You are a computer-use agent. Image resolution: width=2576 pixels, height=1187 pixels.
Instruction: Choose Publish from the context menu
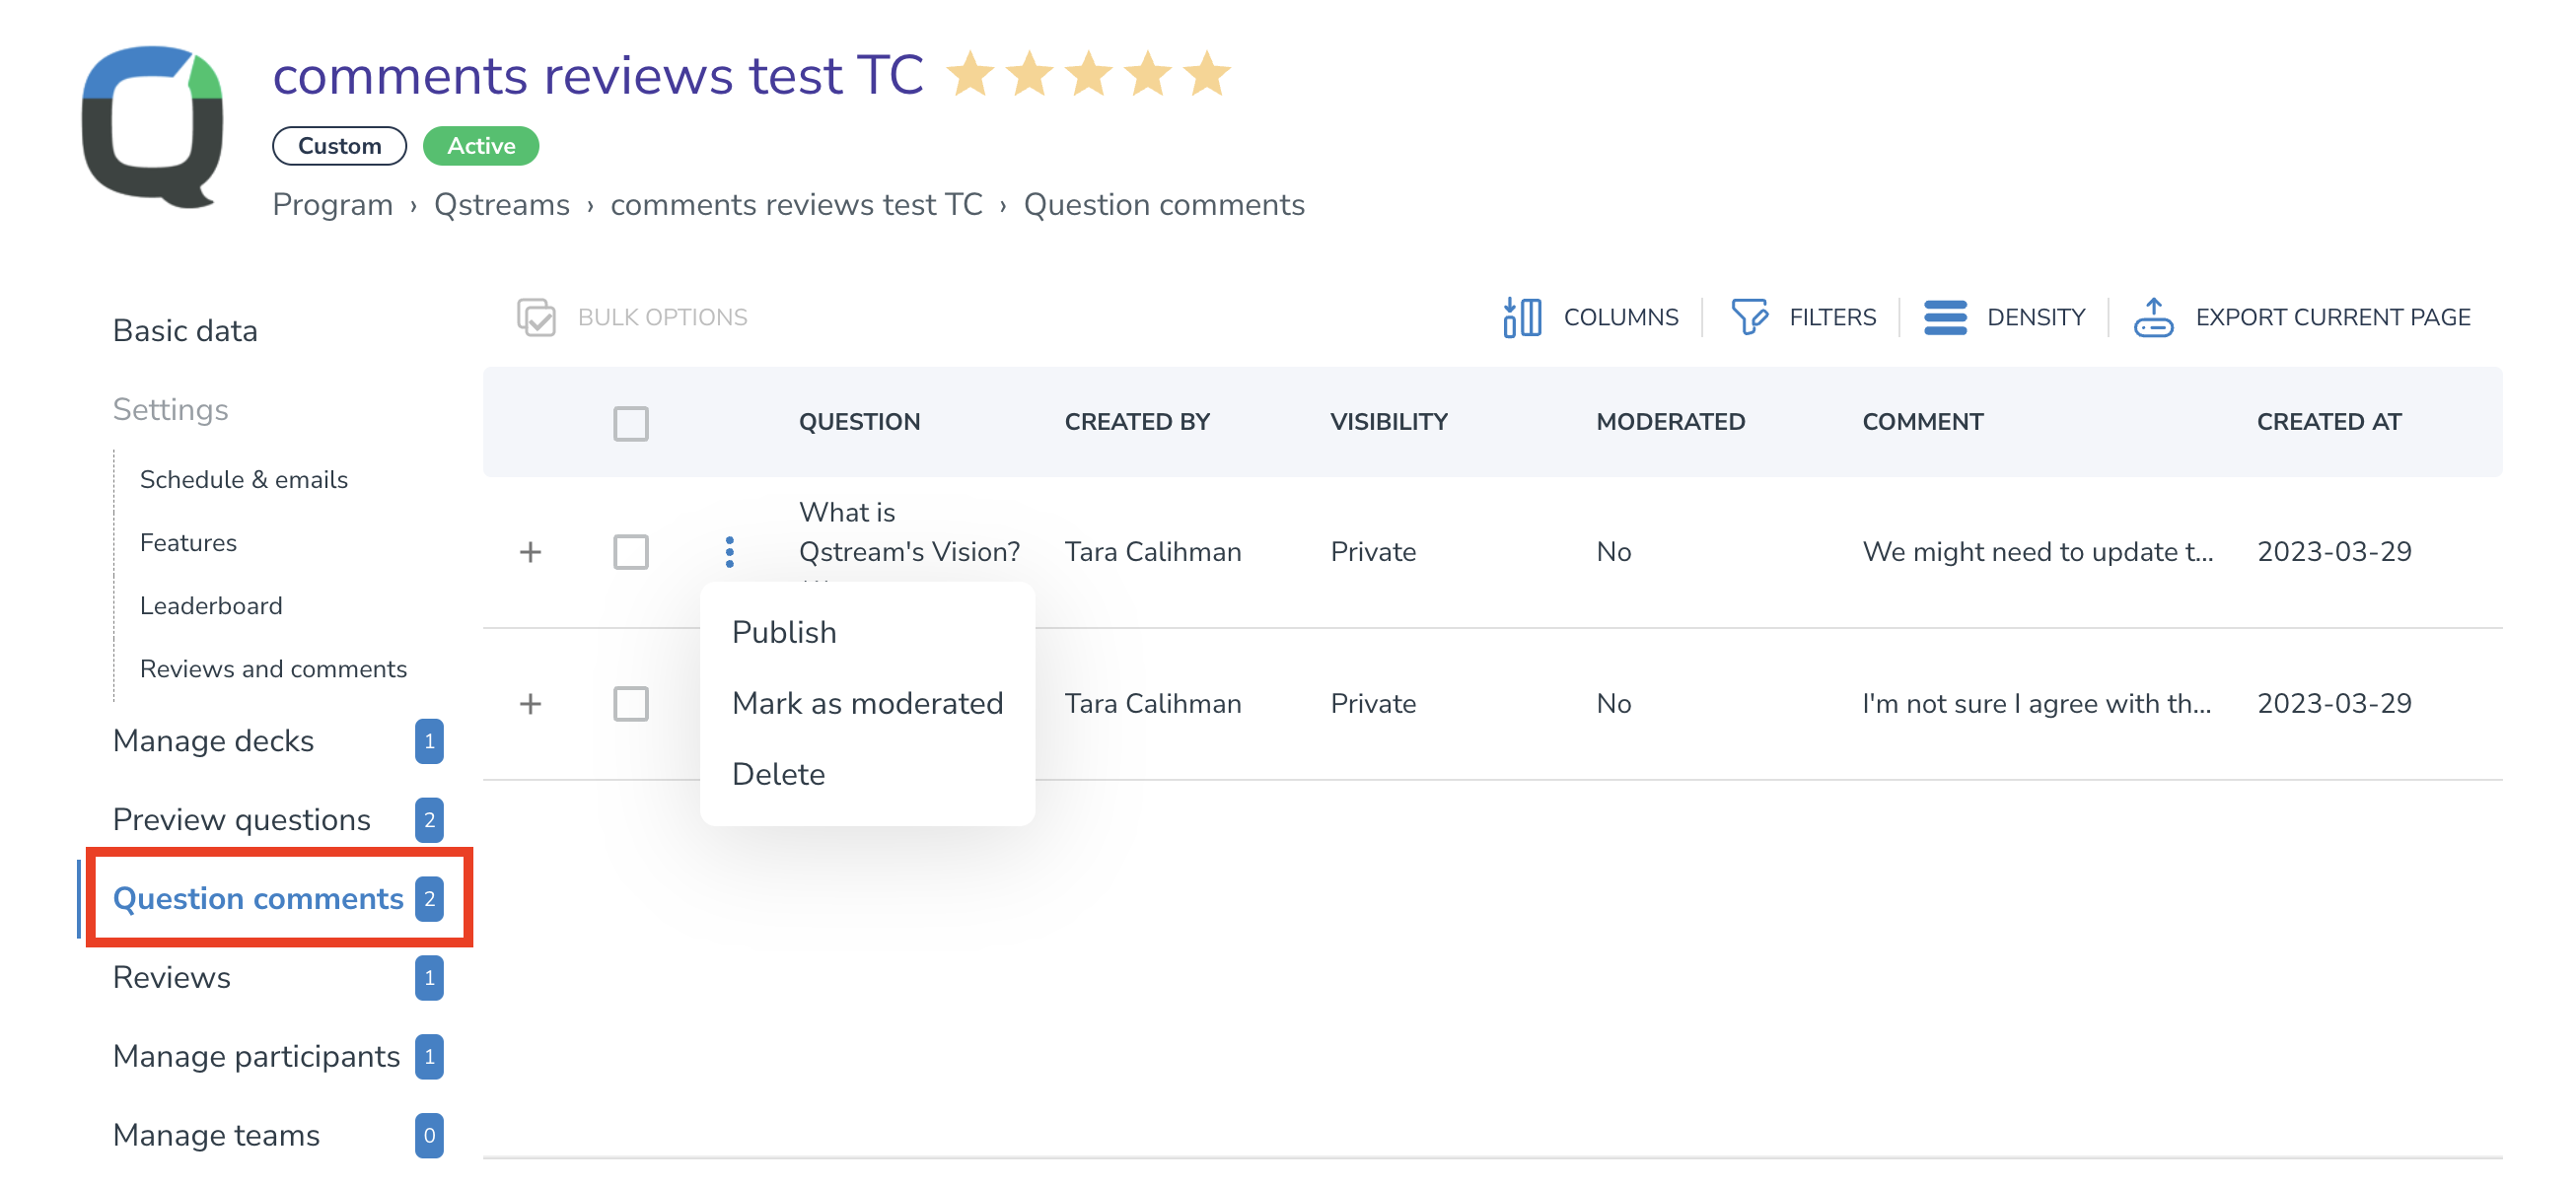tap(784, 632)
